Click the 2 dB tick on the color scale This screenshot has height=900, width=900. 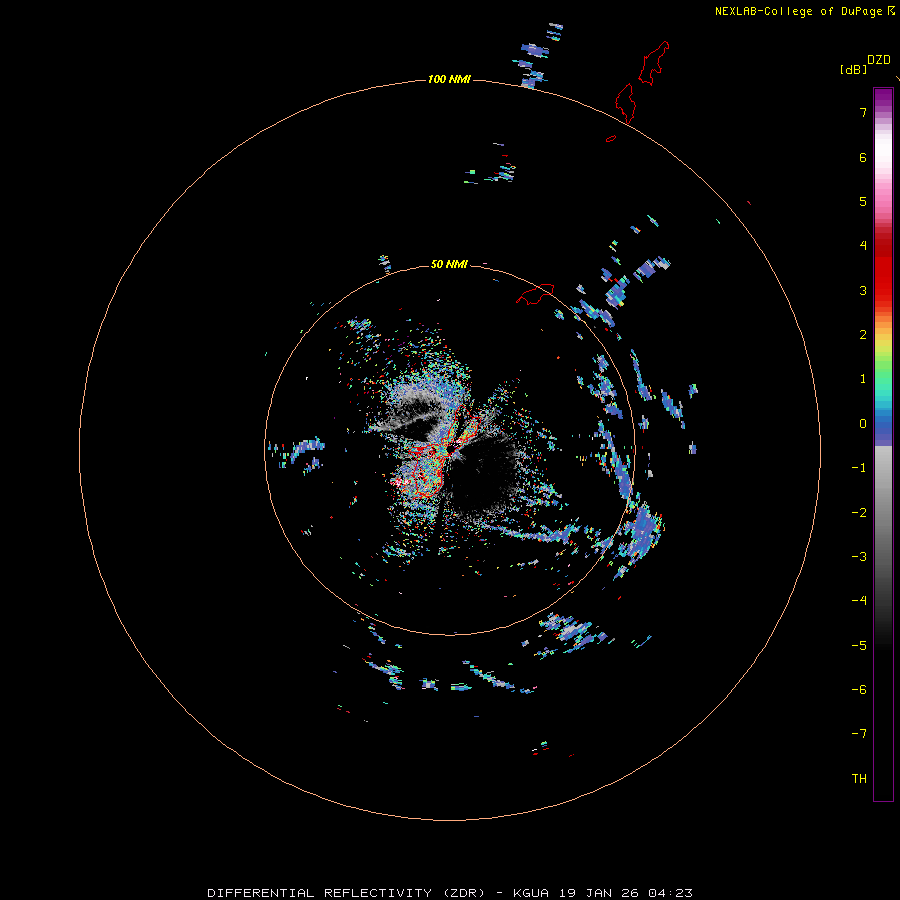click(863, 335)
